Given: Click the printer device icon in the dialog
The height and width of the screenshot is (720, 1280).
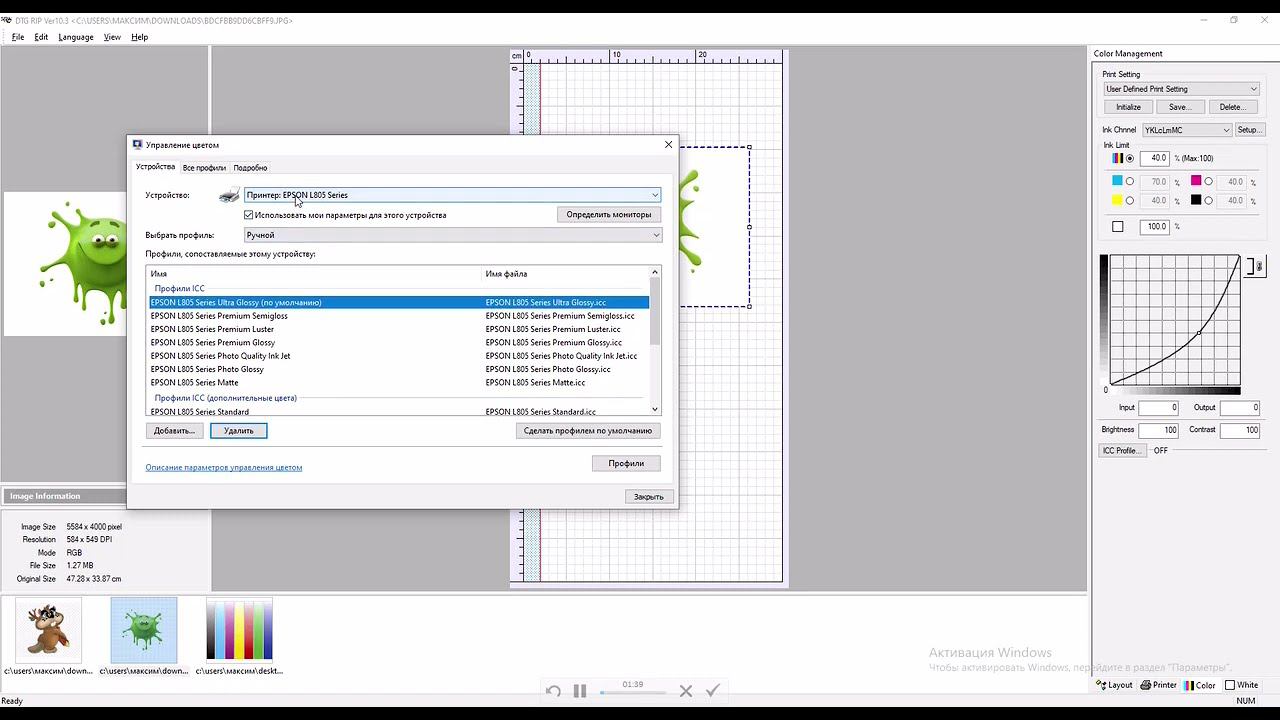Looking at the screenshot, I should click(x=229, y=195).
